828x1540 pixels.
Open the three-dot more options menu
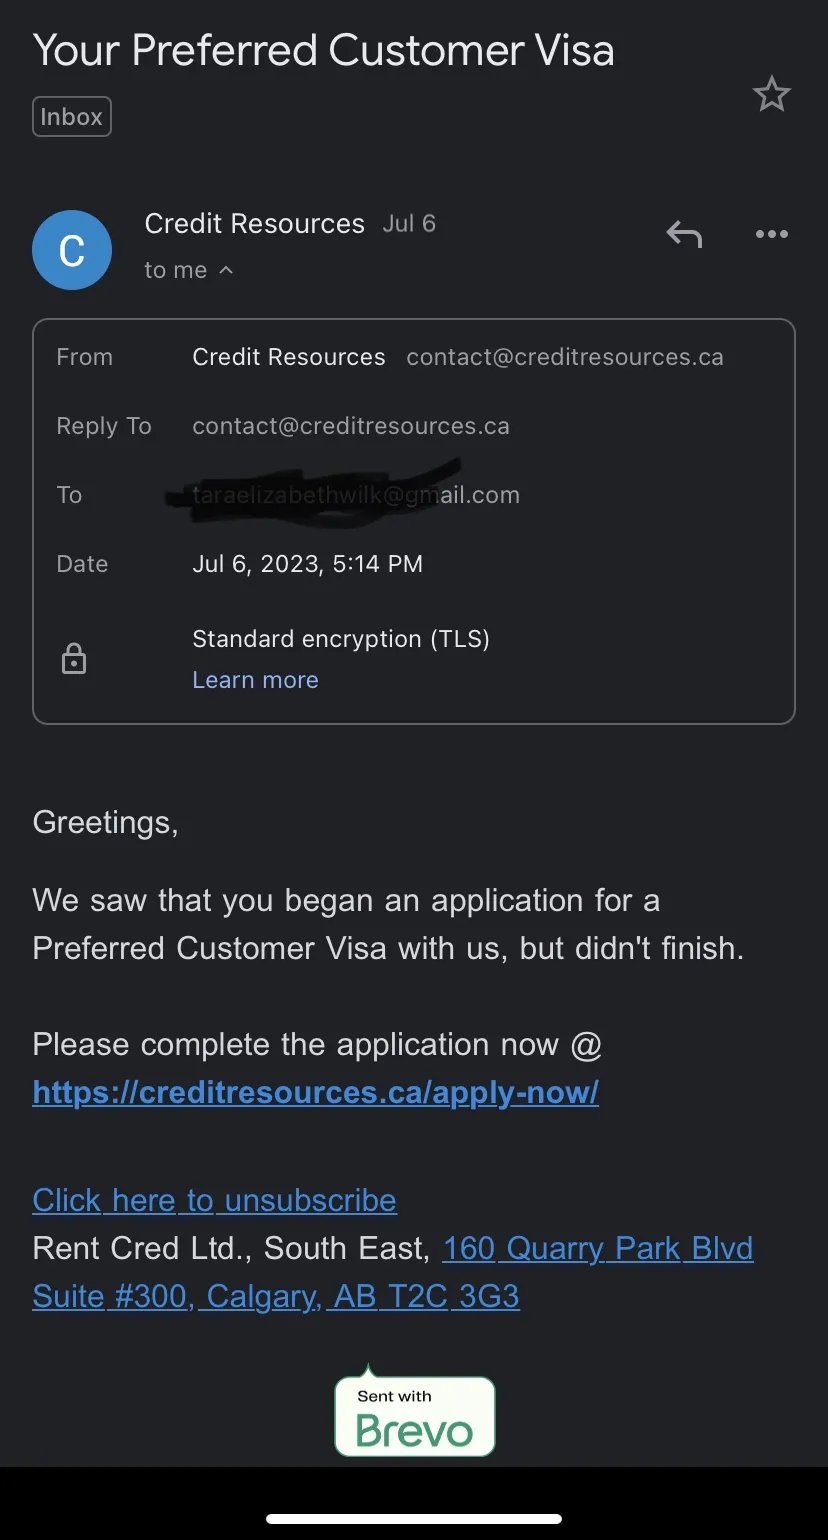771,235
